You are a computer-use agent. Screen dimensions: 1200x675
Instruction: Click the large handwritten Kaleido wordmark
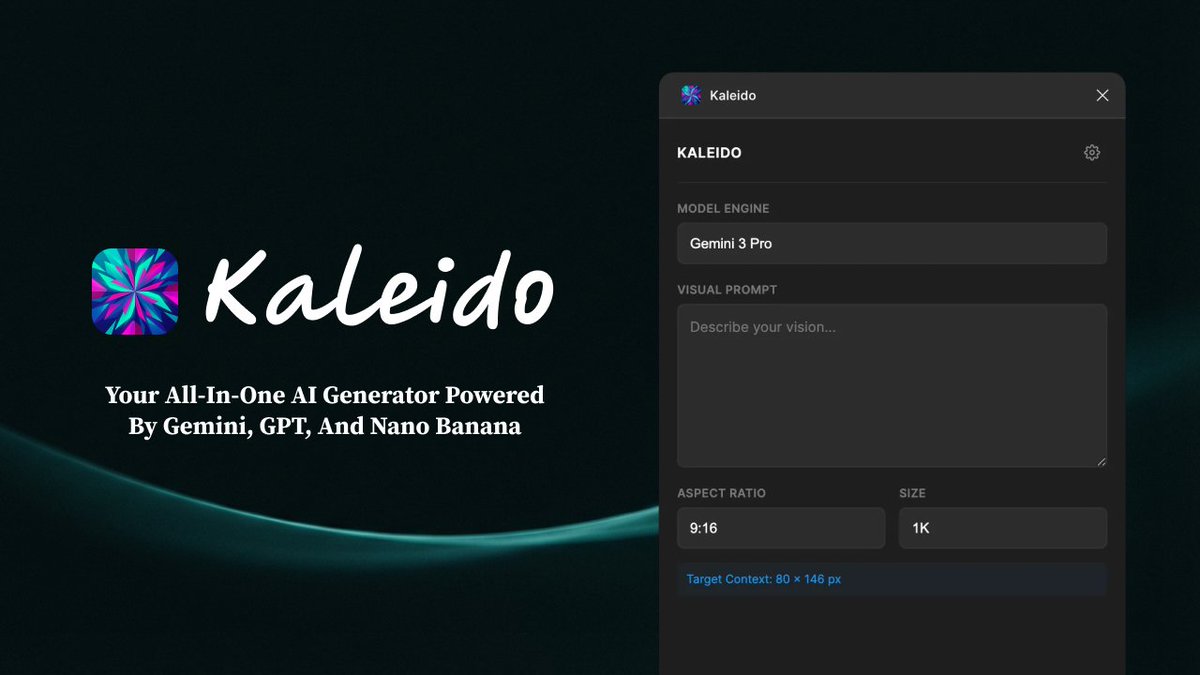tap(379, 290)
